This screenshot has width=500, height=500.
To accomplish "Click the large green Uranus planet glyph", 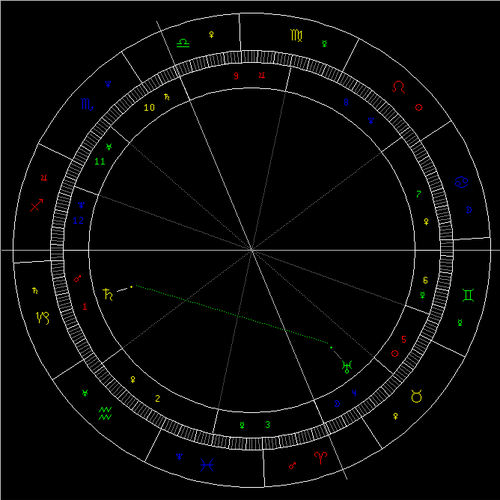I will click(347, 367).
